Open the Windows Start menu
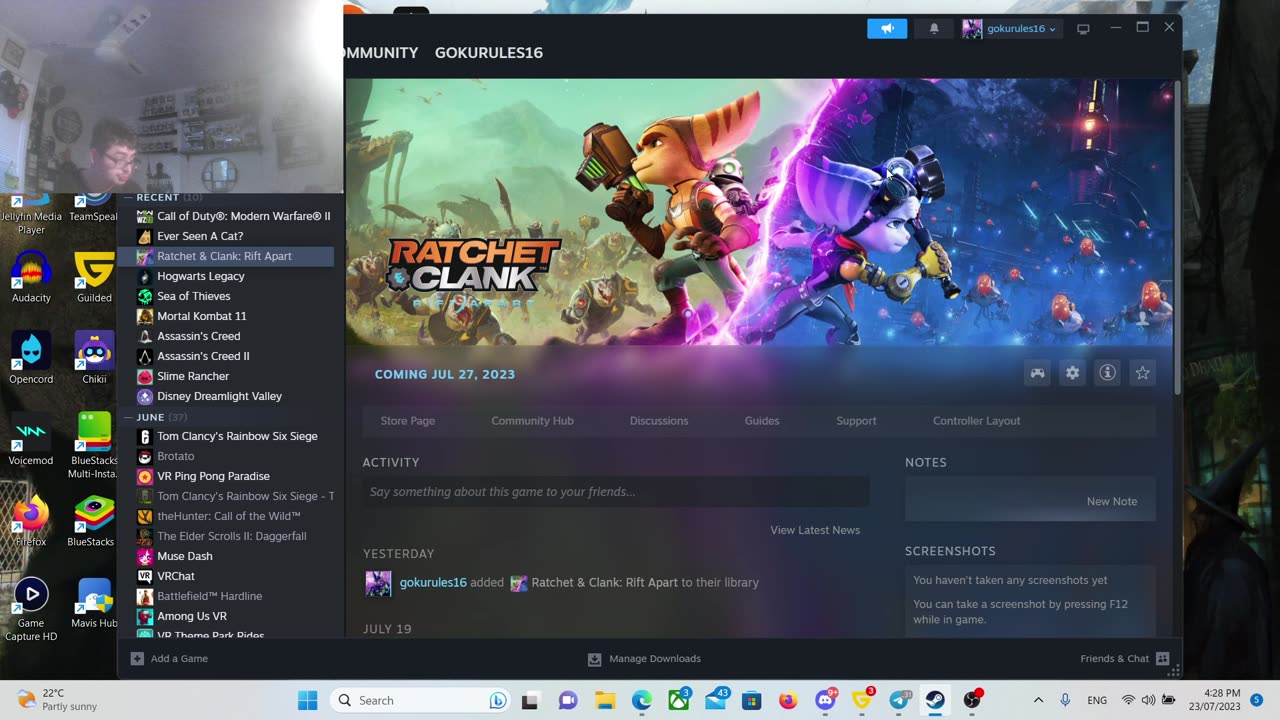 pyautogui.click(x=307, y=700)
